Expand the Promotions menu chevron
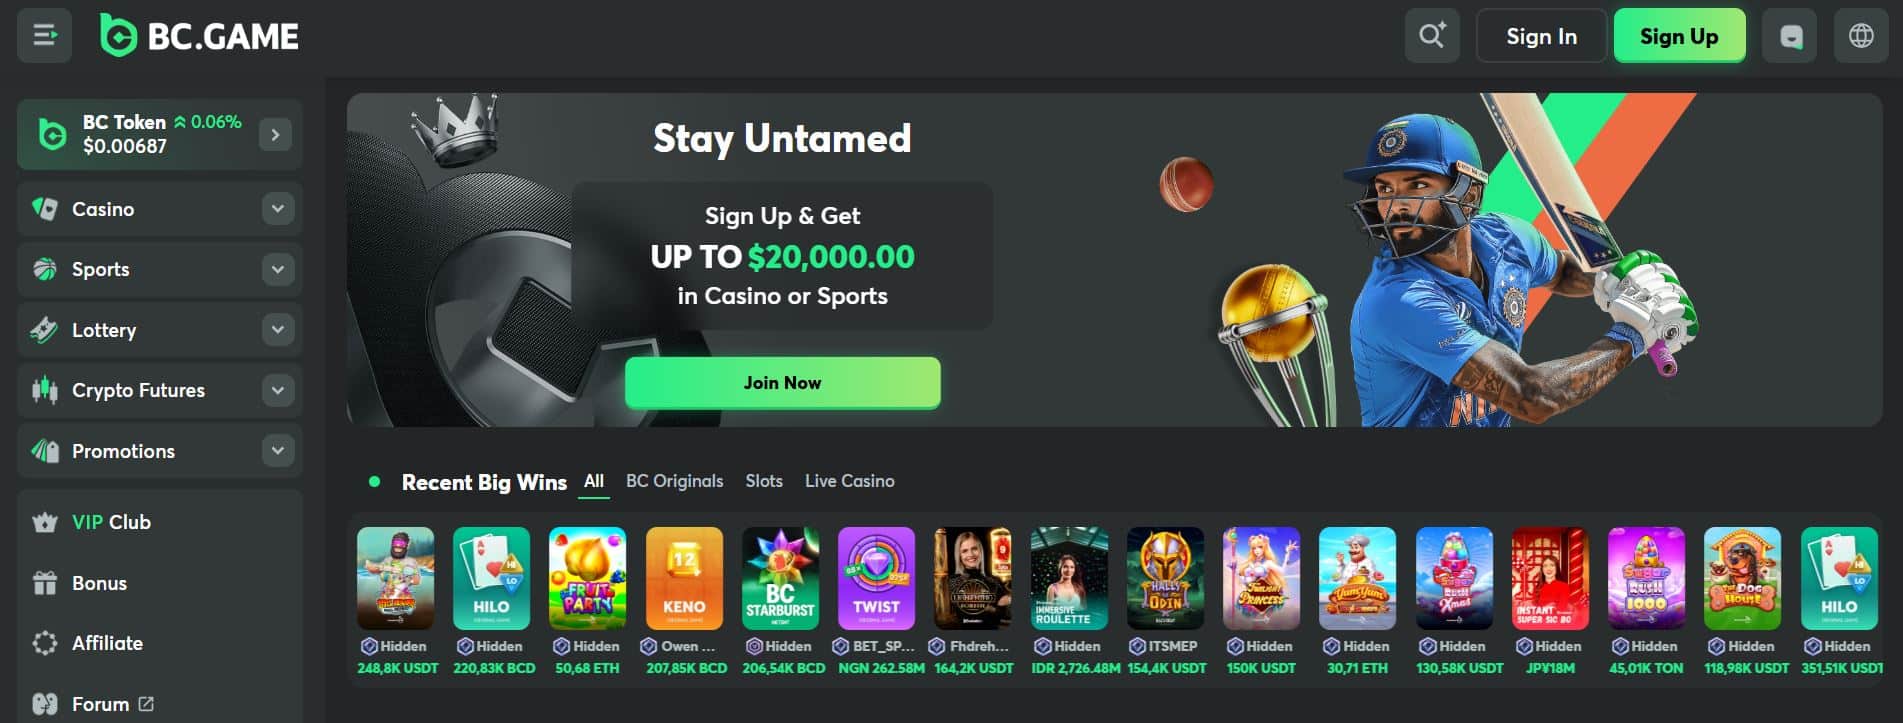The height and width of the screenshot is (723, 1903). pos(278,451)
